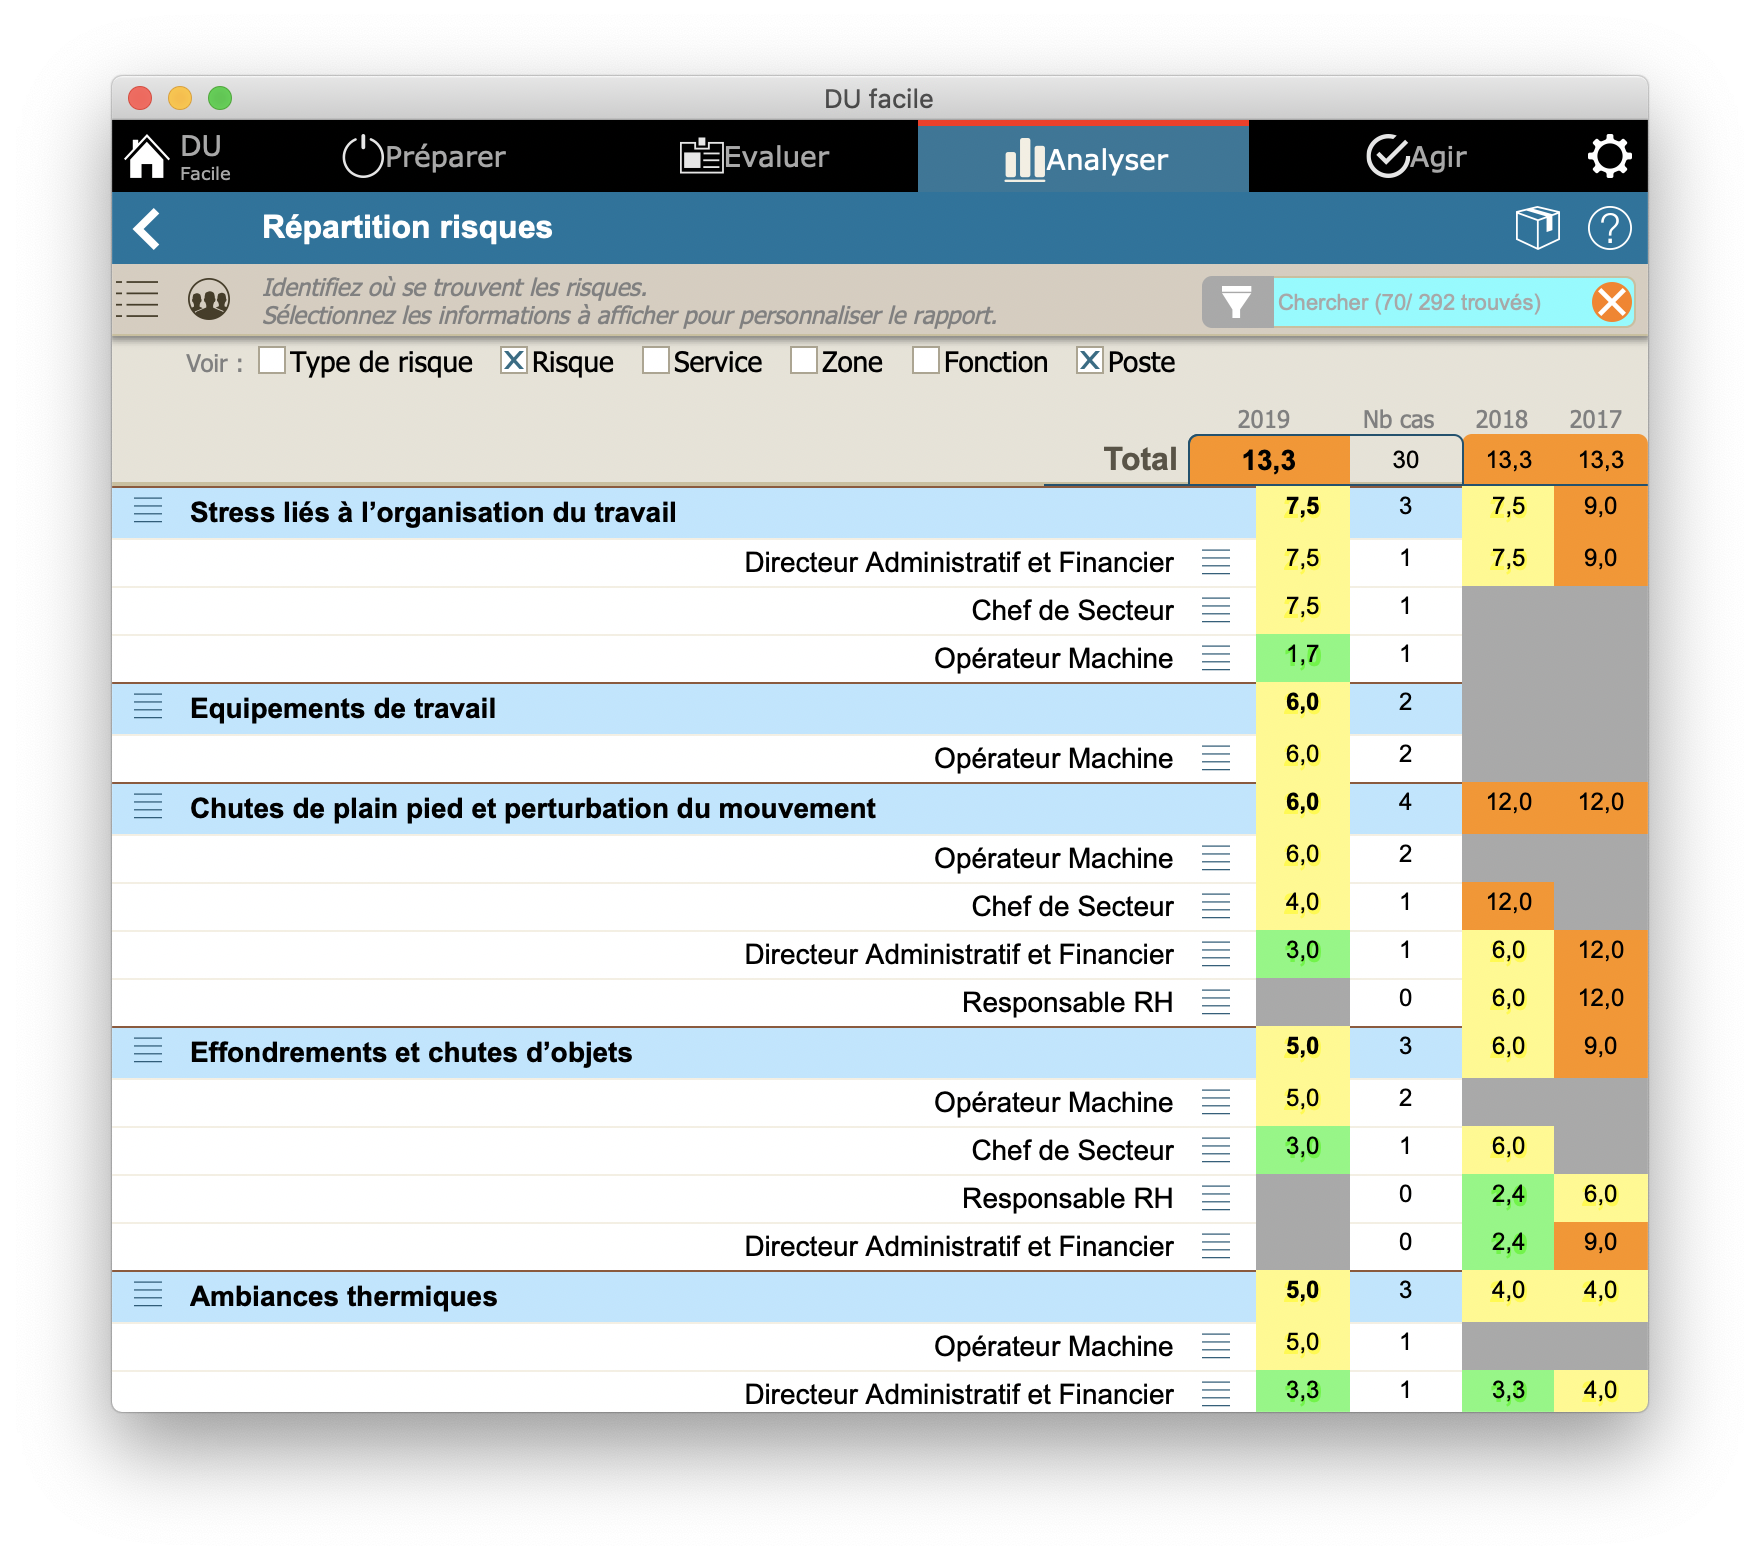Click the Nb cas column header
1760x1560 pixels.
[1398, 419]
